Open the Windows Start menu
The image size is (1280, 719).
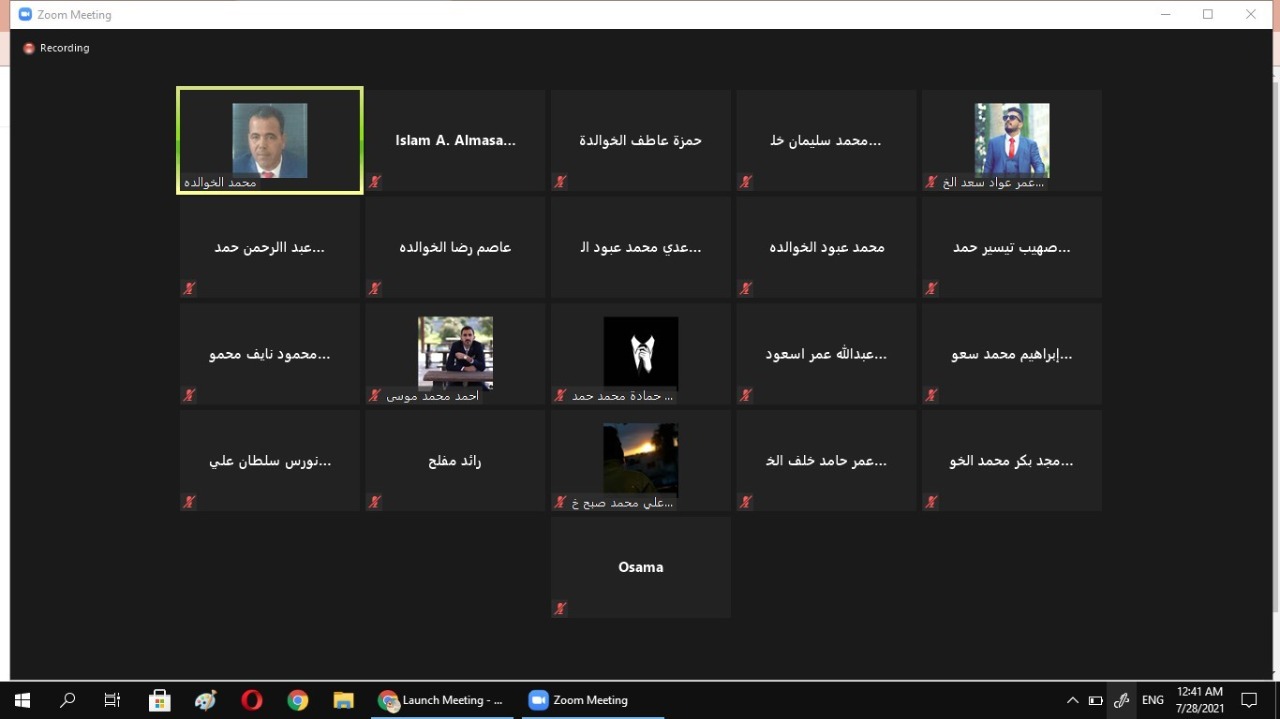click(22, 700)
